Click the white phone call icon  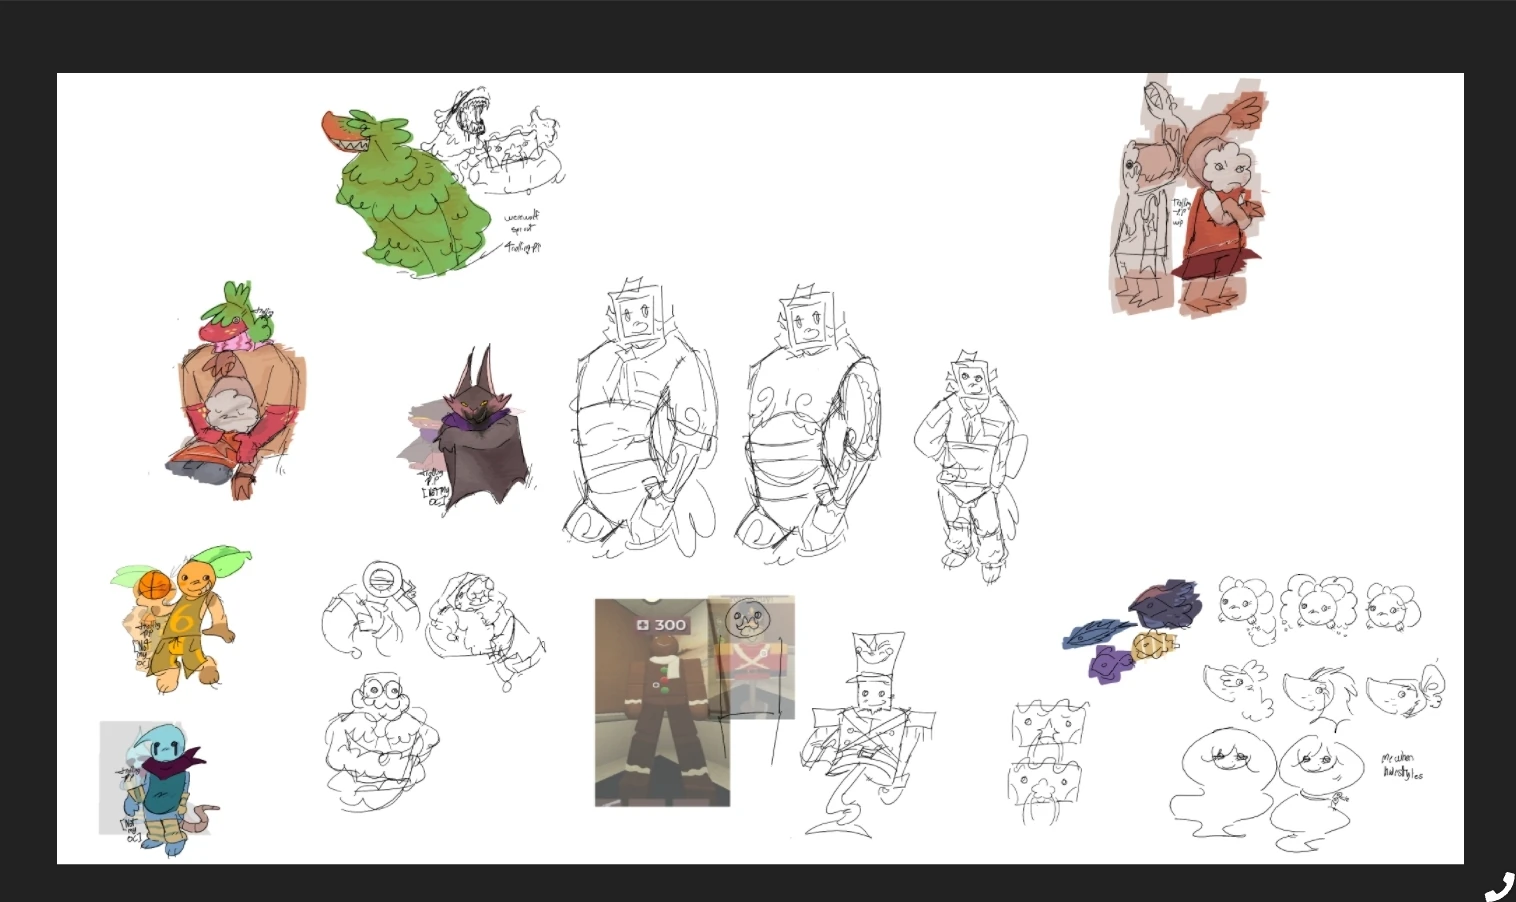pos(1499,884)
